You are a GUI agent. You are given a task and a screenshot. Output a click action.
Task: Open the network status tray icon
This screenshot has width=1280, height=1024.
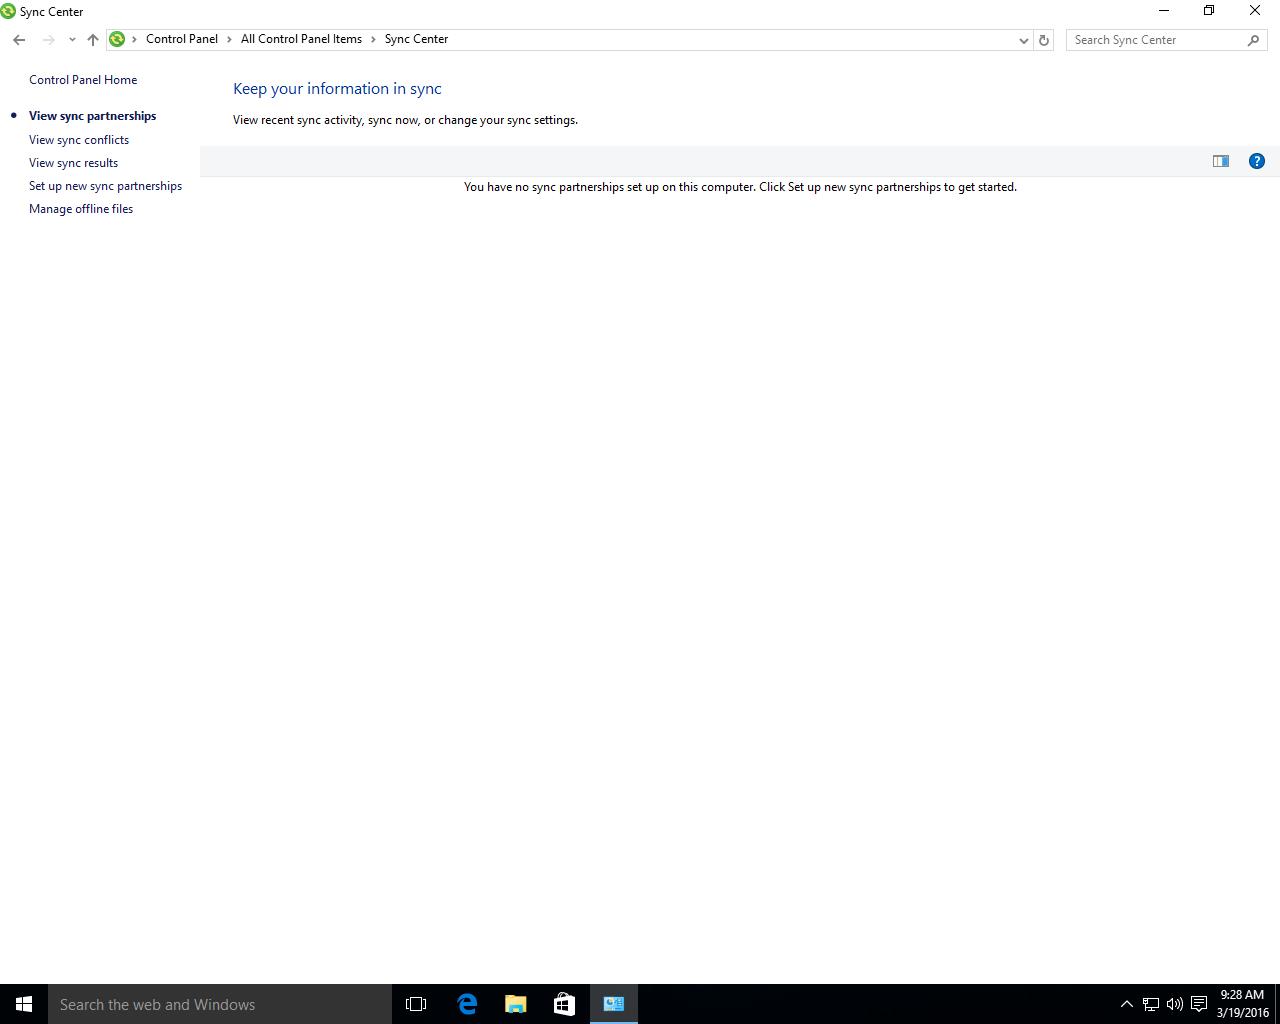tap(1151, 1004)
